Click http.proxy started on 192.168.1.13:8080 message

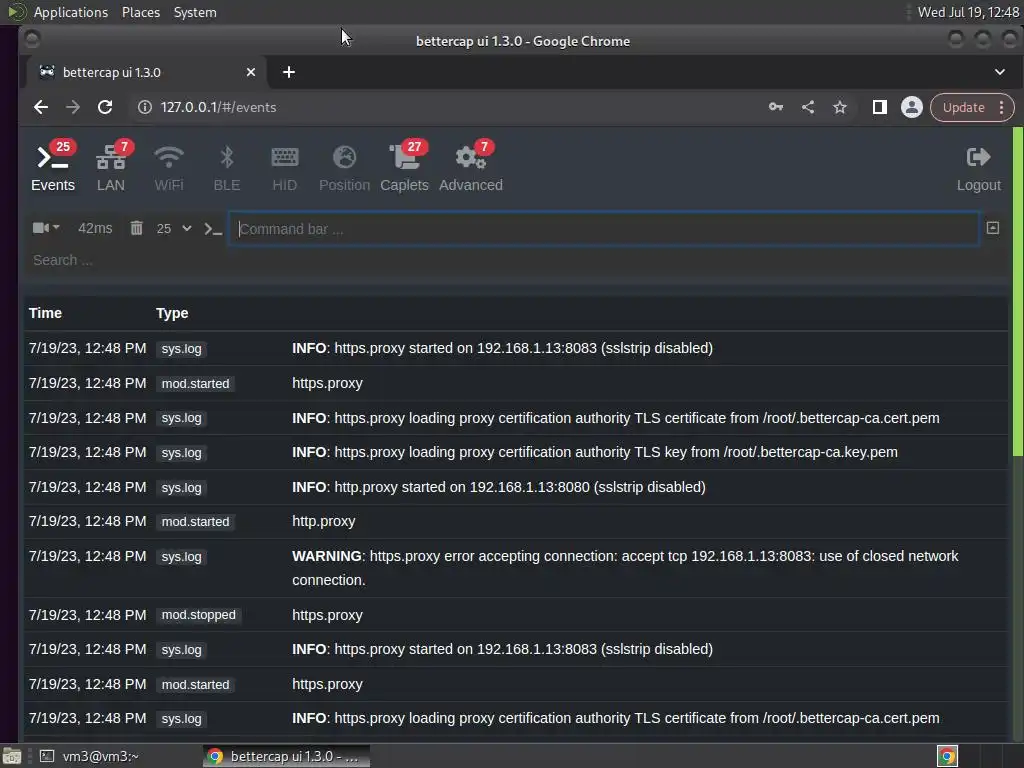click(498, 487)
